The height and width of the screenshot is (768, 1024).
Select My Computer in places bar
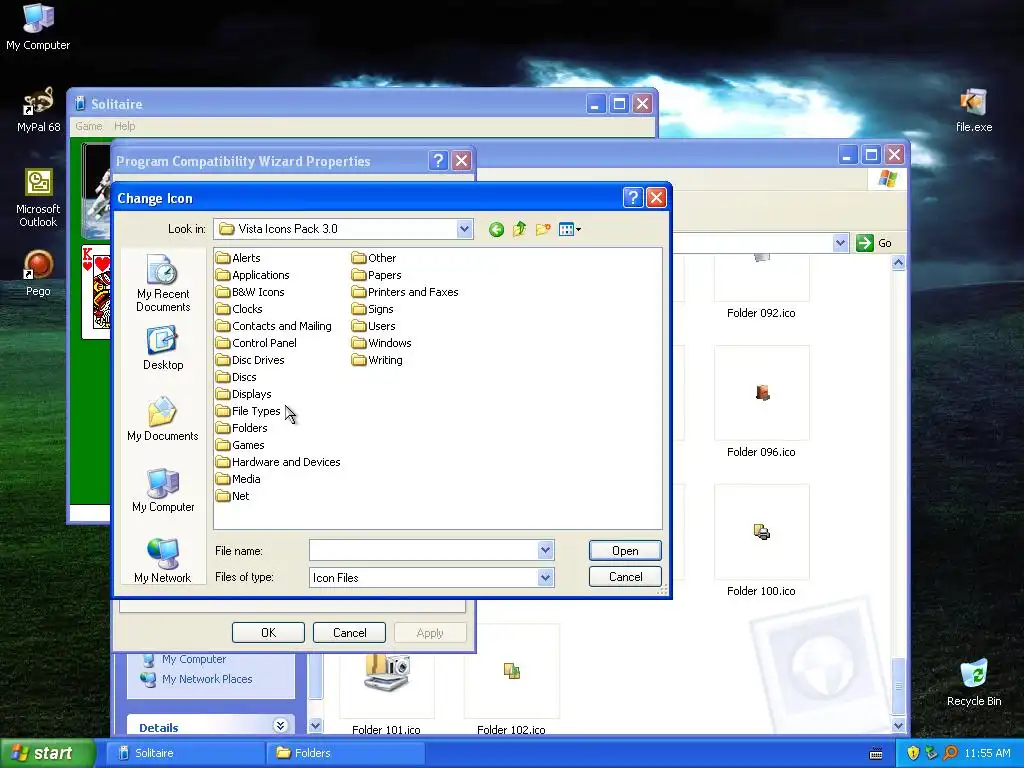(163, 490)
